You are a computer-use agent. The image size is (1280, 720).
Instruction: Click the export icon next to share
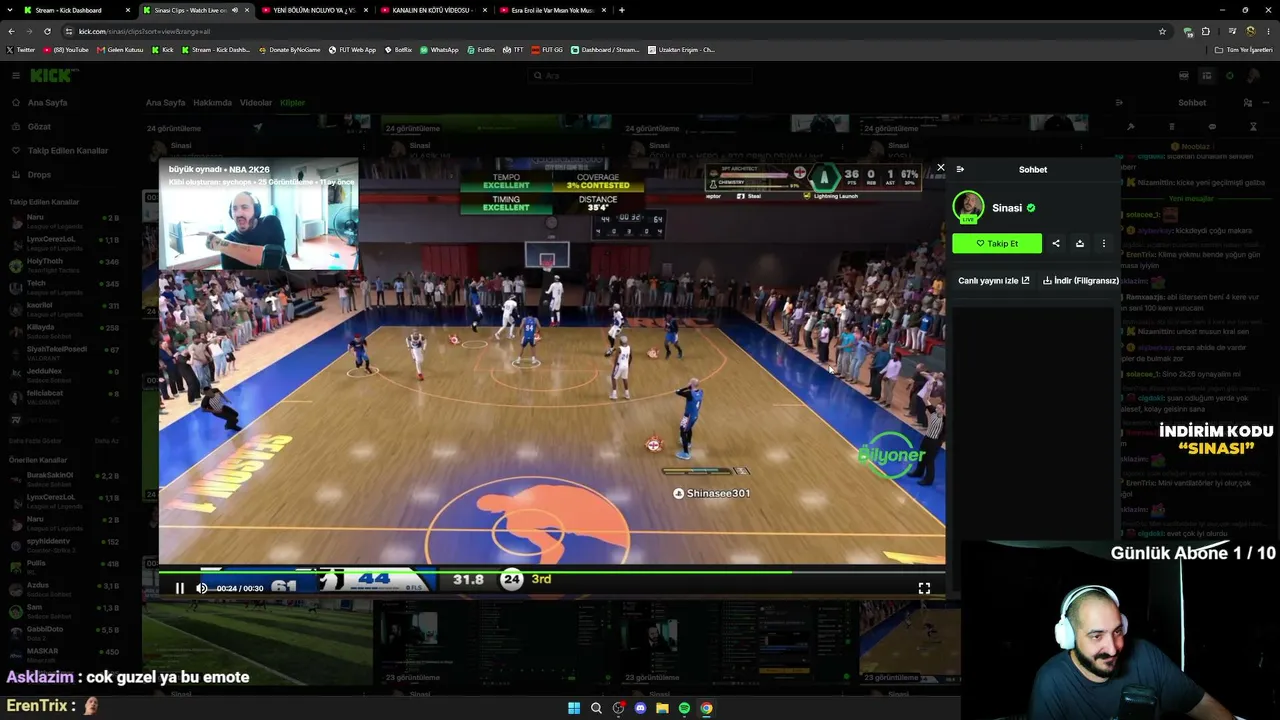coord(1080,243)
